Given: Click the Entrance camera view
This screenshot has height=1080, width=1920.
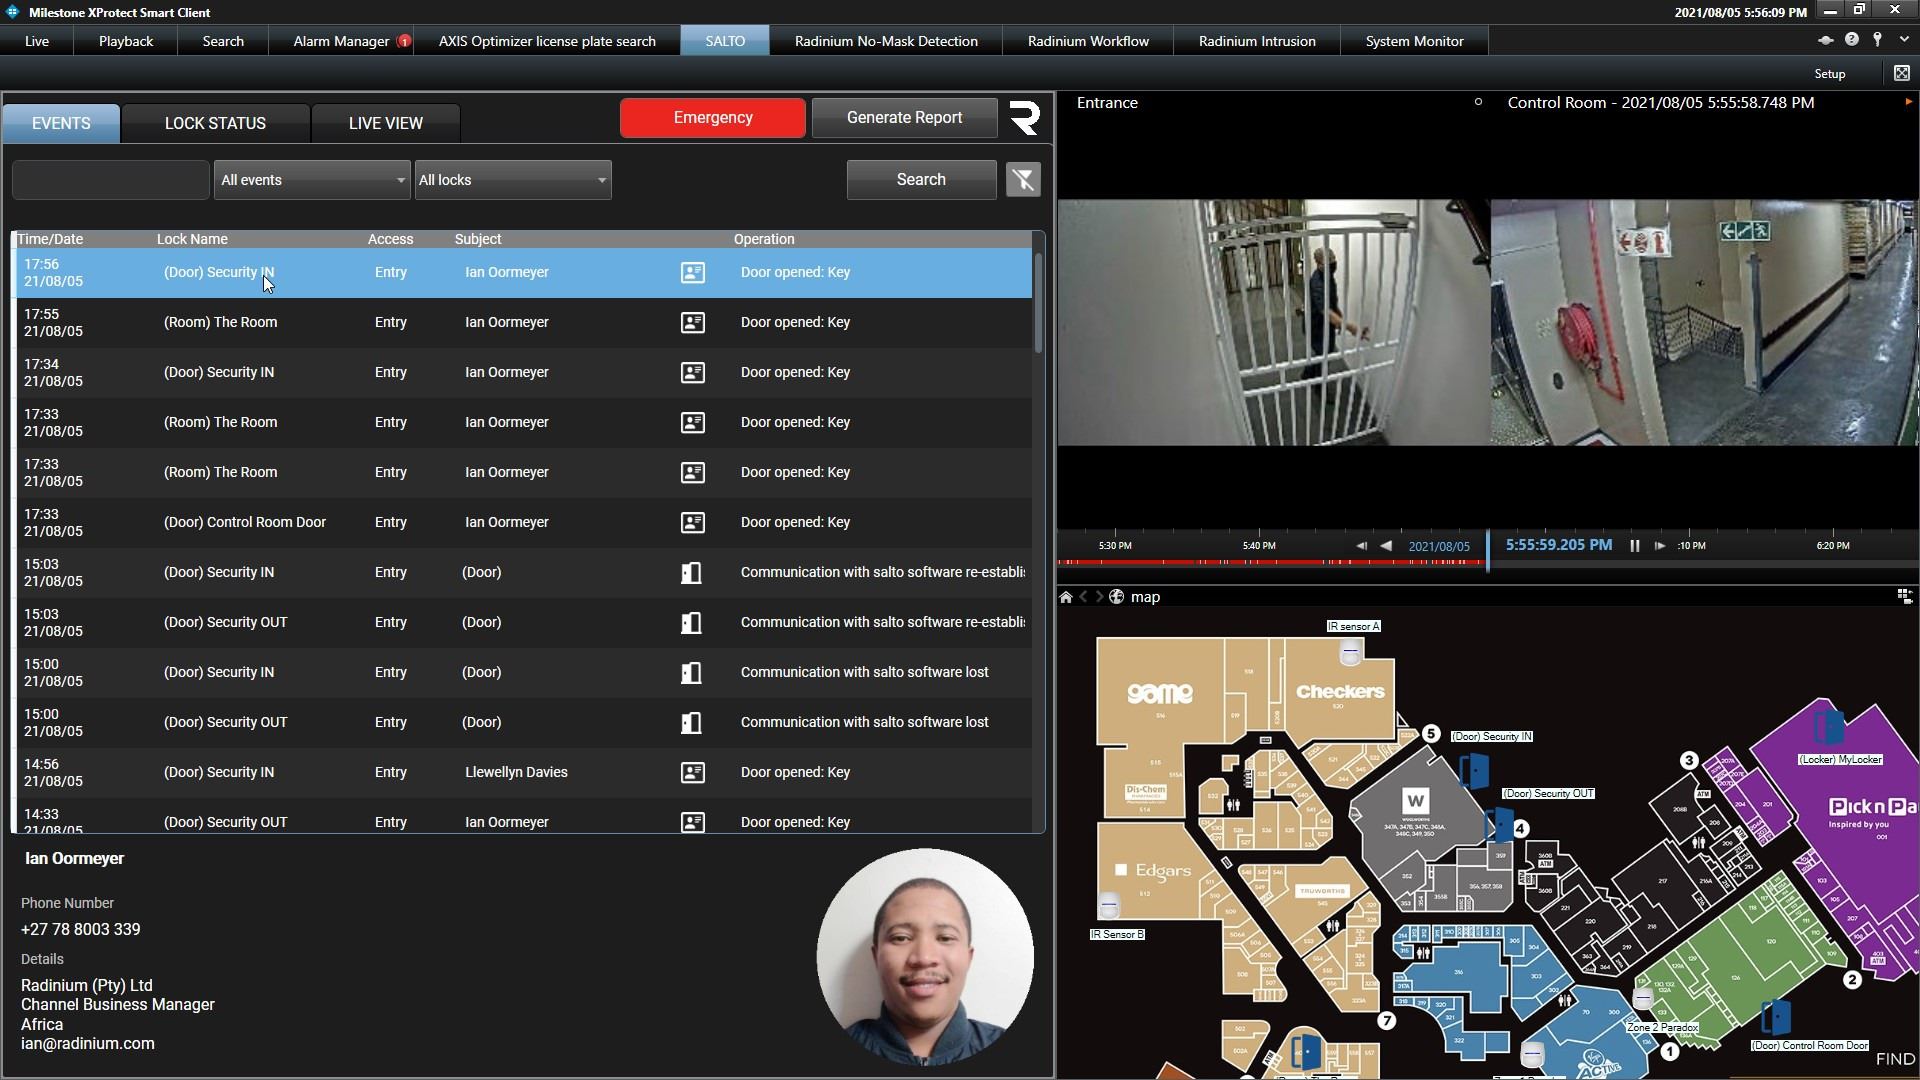Looking at the screenshot, I should click(x=1274, y=322).
